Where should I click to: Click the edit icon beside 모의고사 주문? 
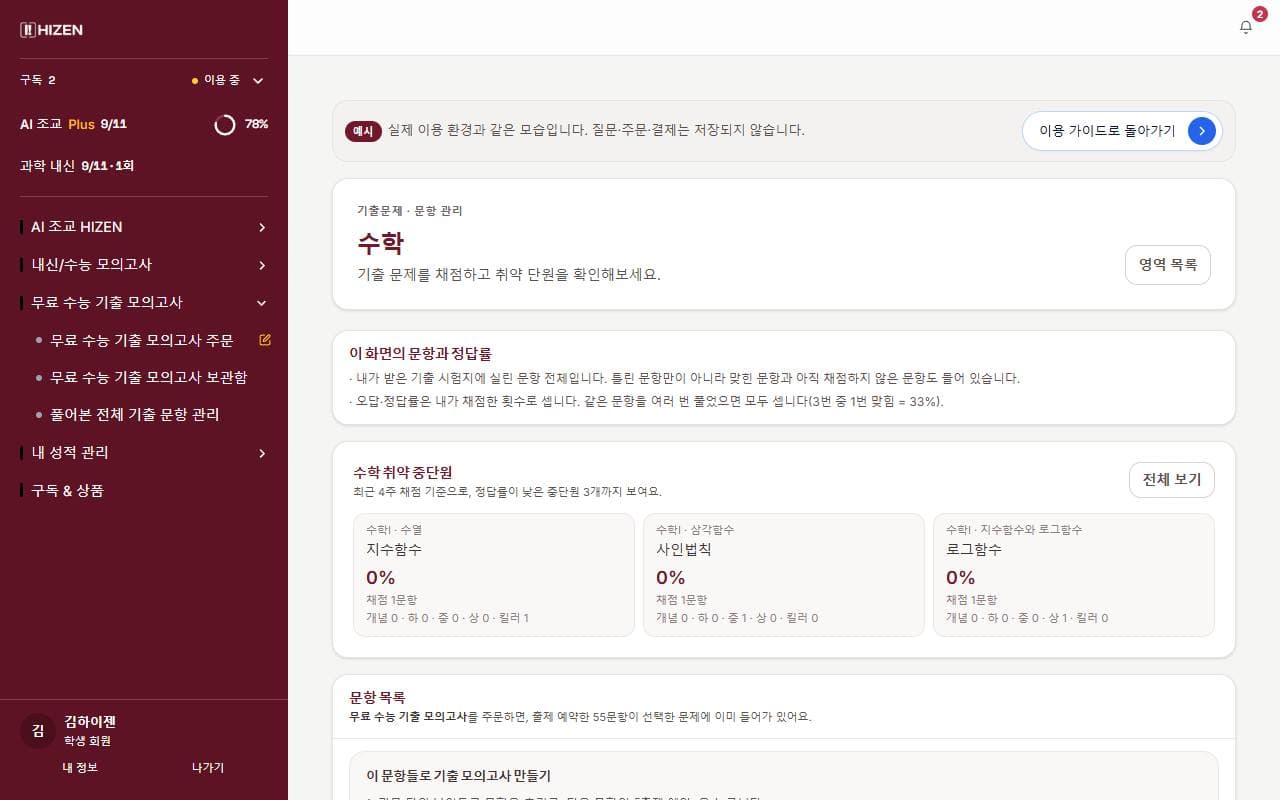point(265,340)
